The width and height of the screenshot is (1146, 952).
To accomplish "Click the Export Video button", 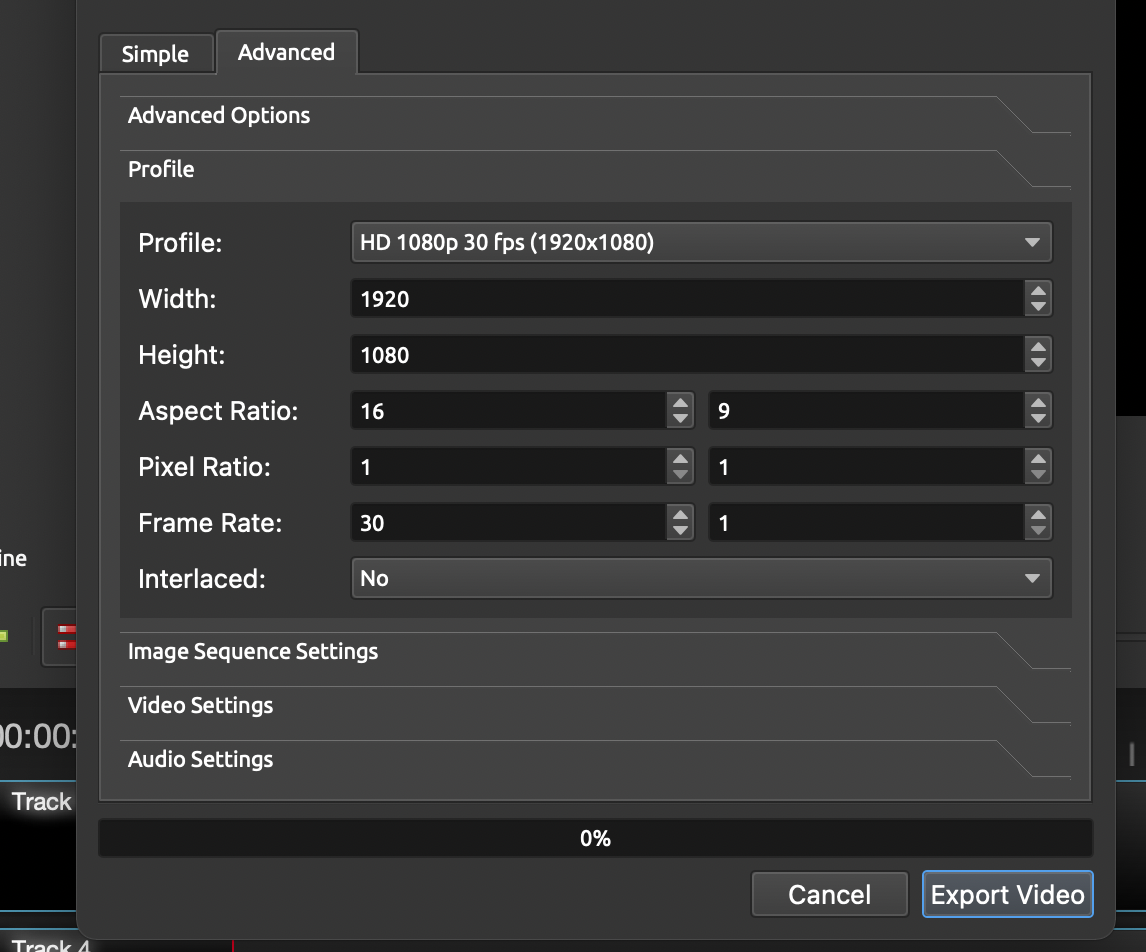I will (x=1007, y=894).
